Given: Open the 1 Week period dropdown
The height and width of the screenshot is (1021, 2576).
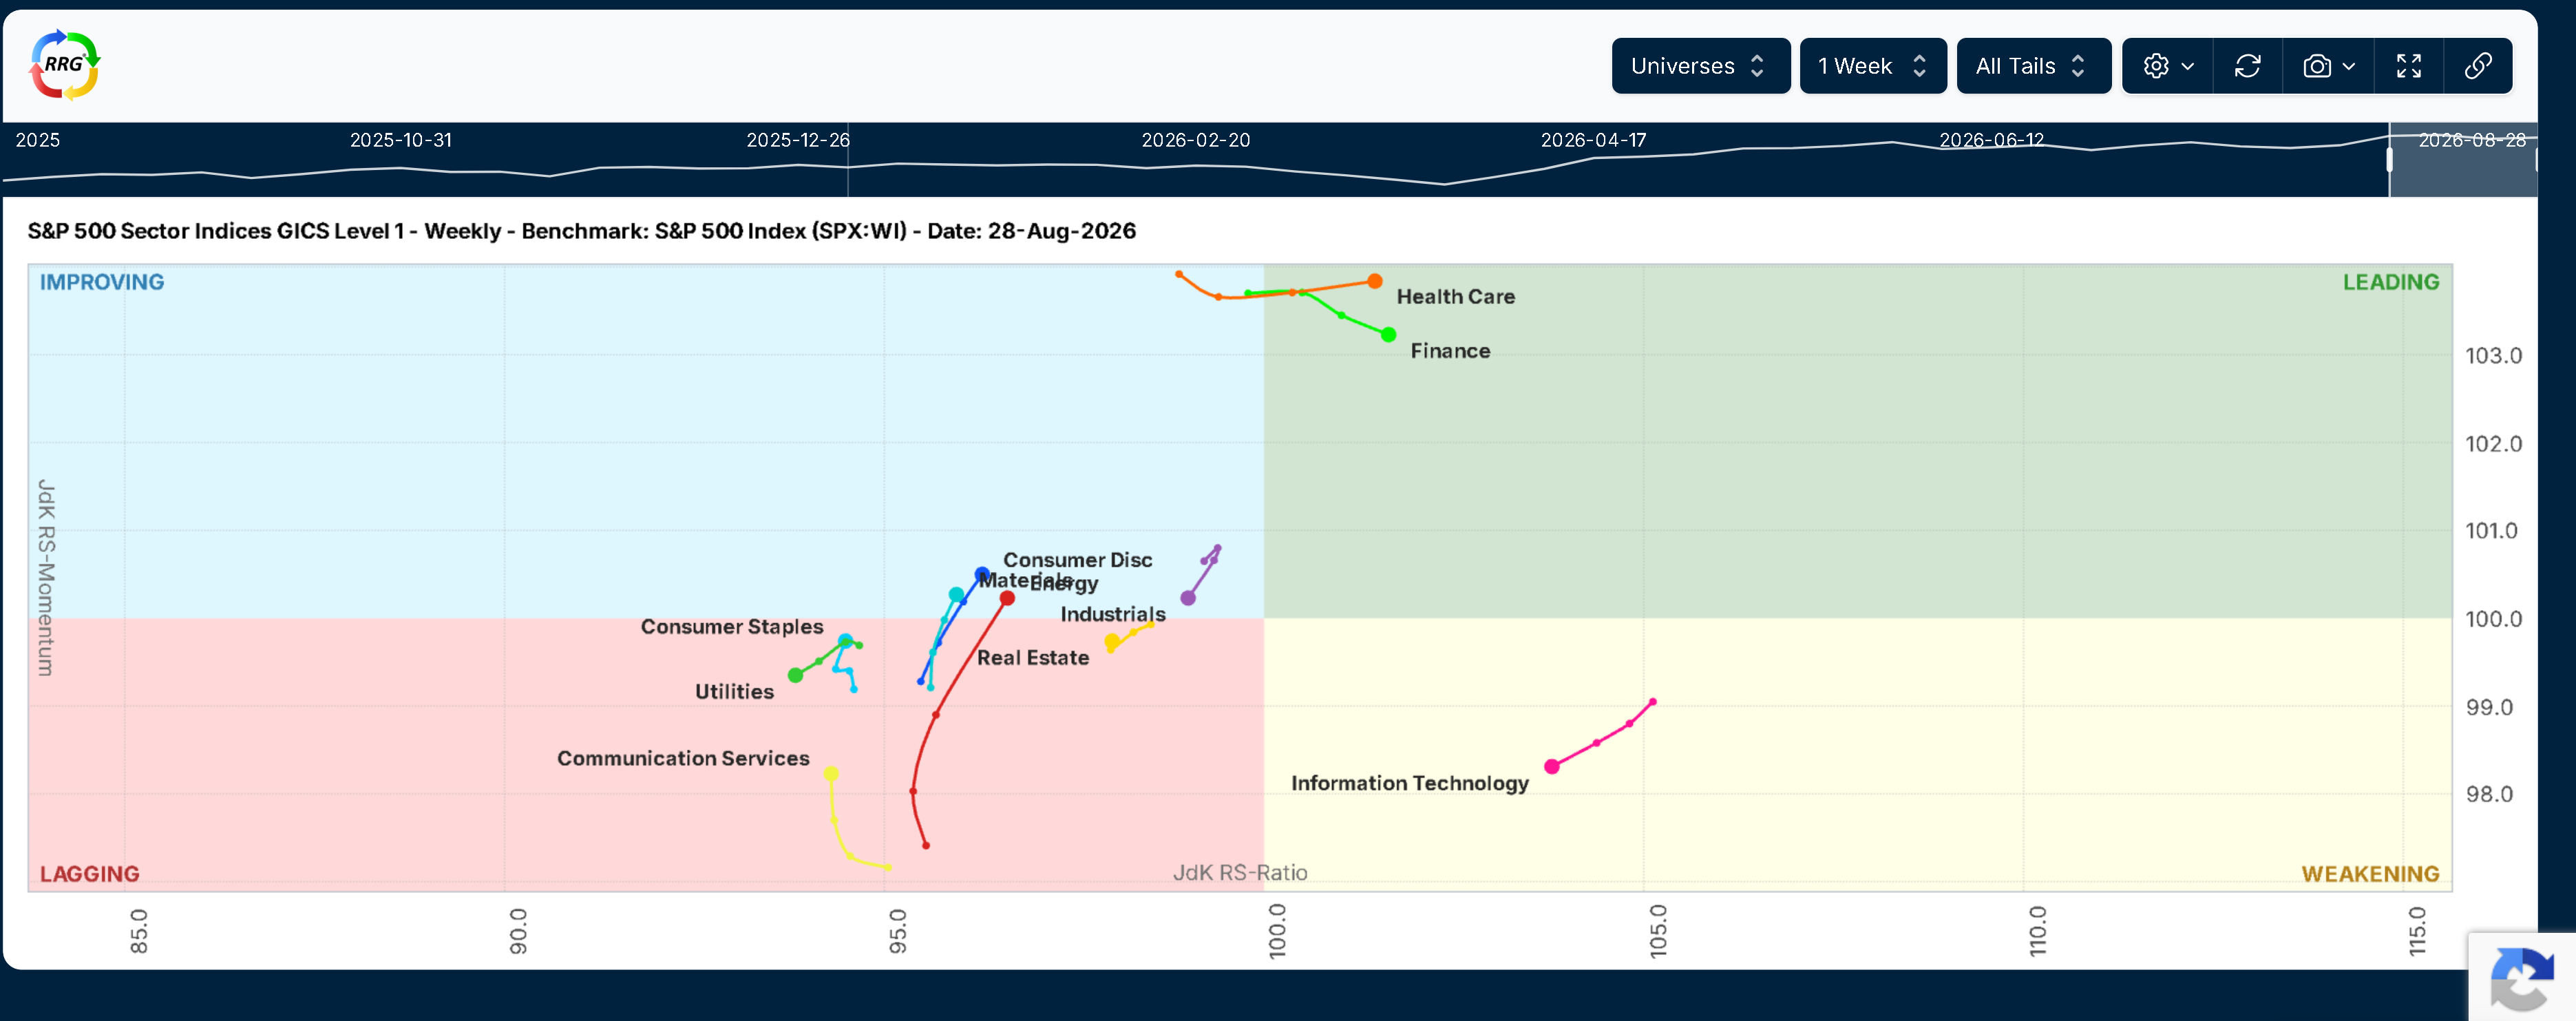Looking at the screenshot, I should 1873,66.
